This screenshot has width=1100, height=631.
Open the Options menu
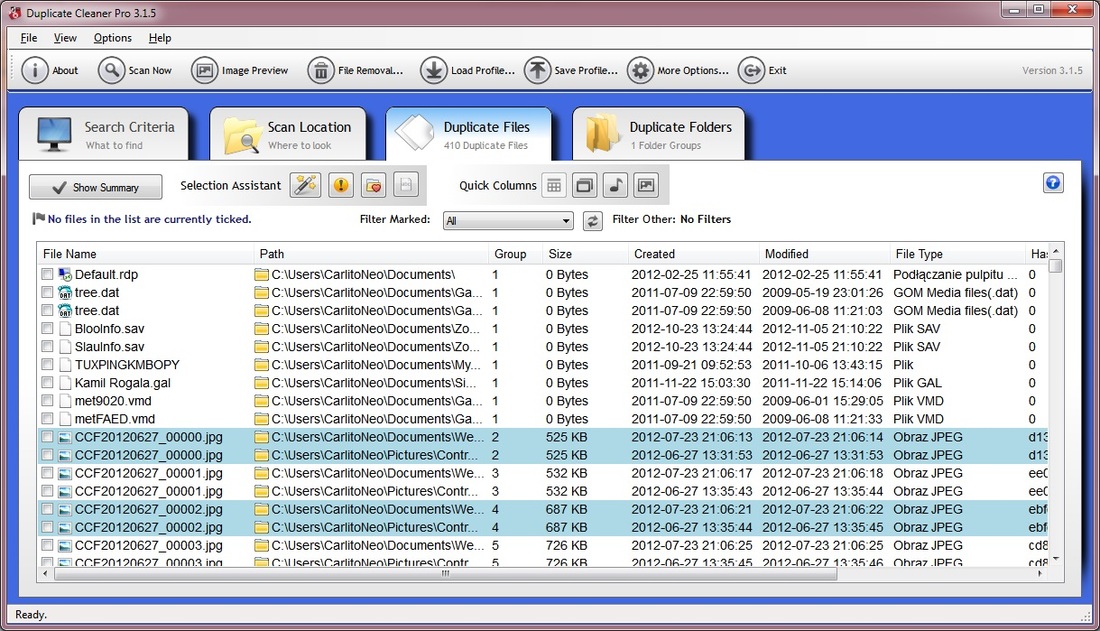pyautogui.click(x=112, y=38)
